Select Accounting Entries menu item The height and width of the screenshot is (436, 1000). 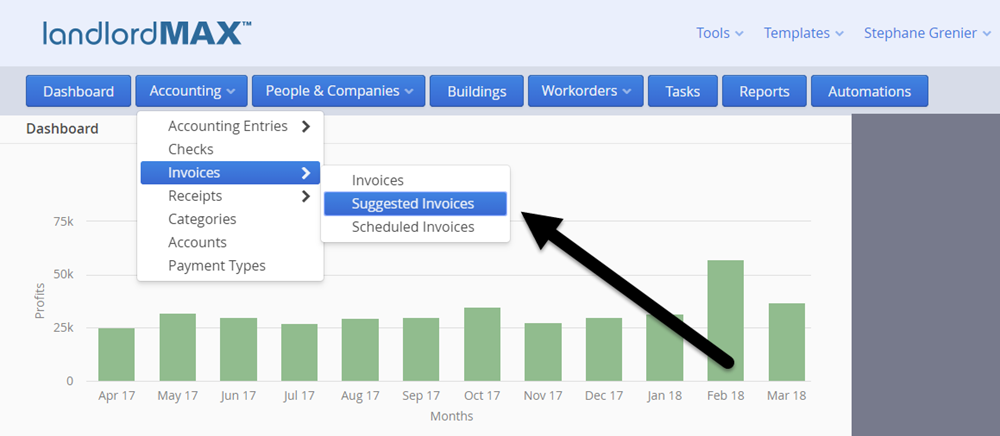(230, 126)
